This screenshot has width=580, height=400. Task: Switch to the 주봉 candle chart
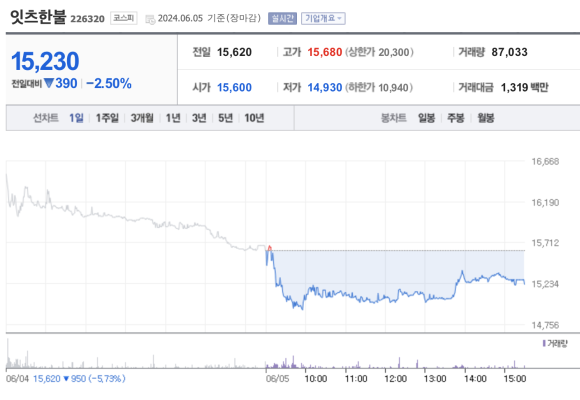pos(456,118)
